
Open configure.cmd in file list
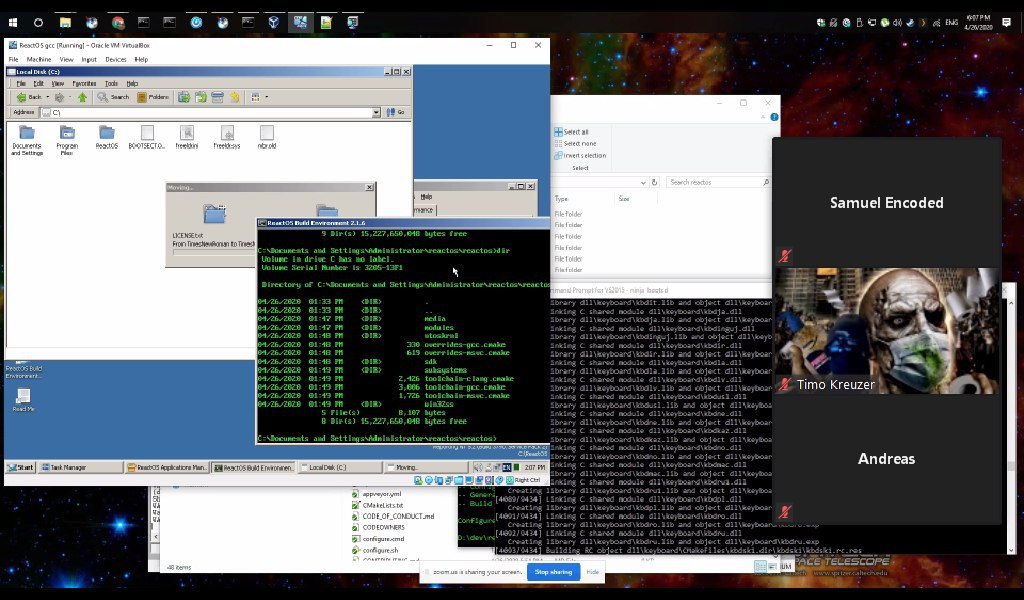(378, 539)
